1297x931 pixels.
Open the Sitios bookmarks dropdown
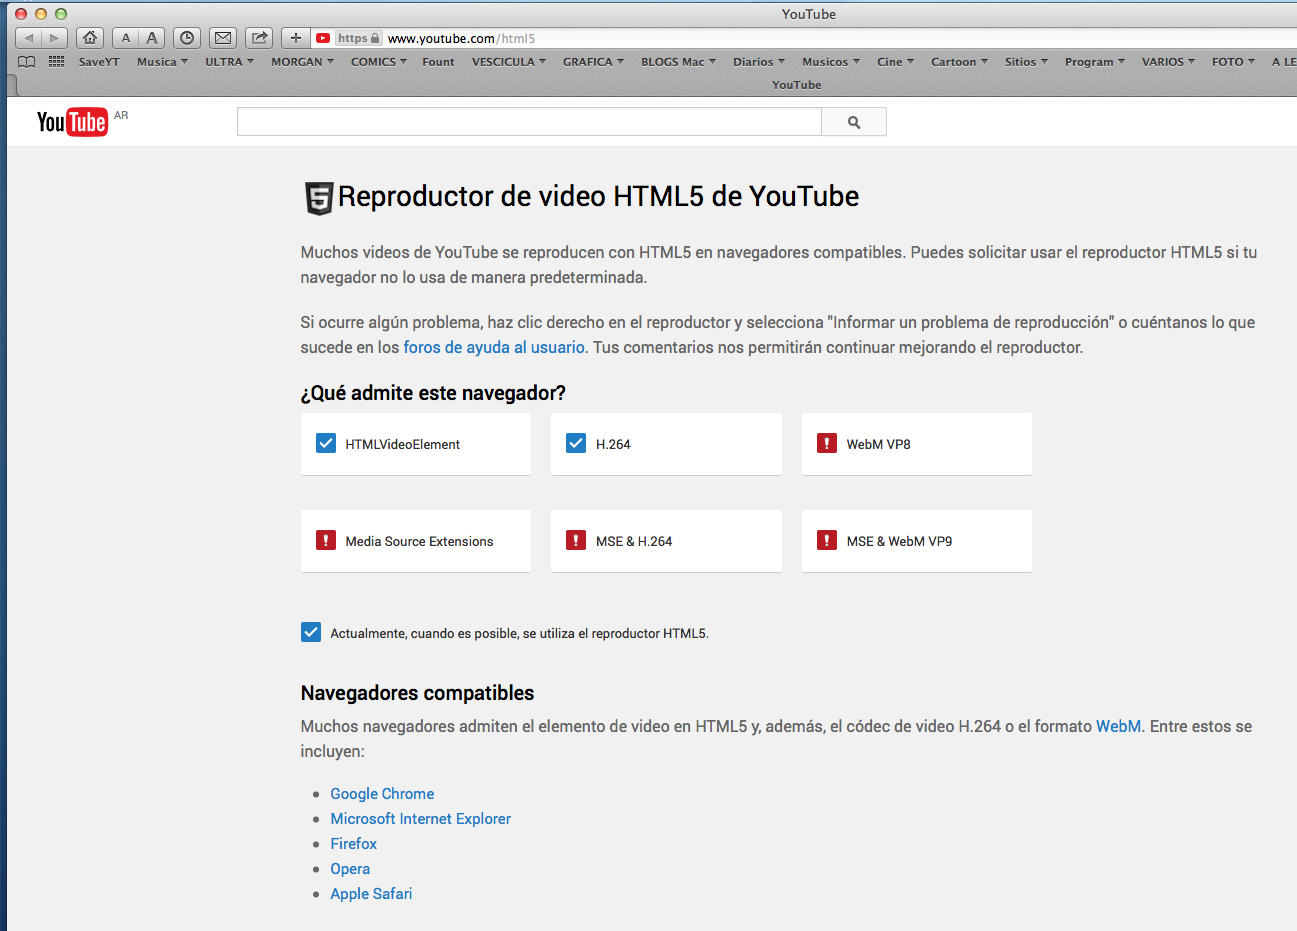[x=1026, y=62]
